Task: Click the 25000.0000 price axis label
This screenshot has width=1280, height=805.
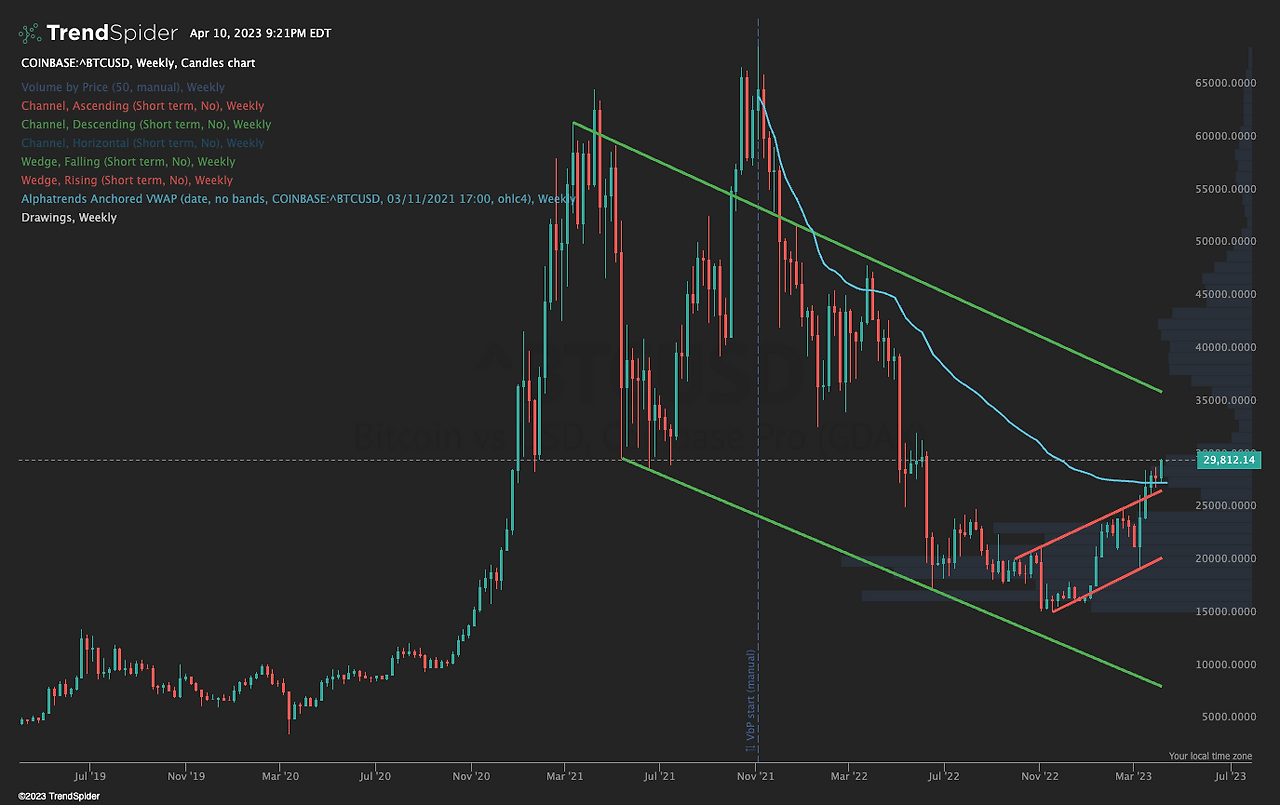Action: [x=1225, y=505]
